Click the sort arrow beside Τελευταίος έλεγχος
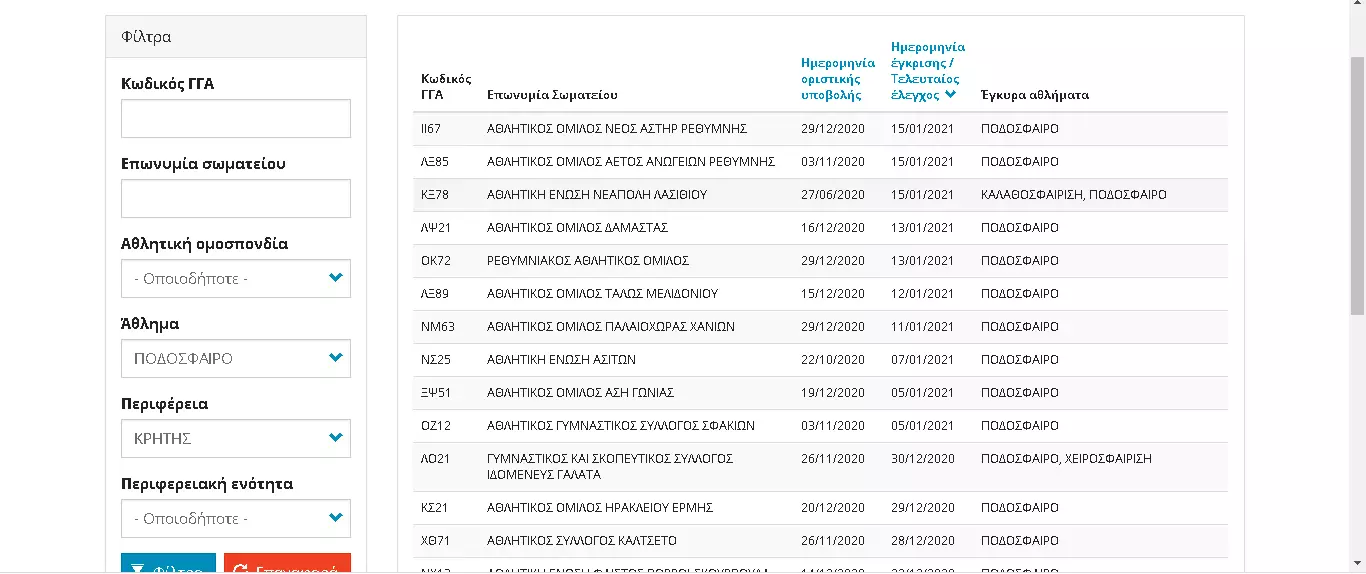Viewport: 1366px width, 574px height. [950, 95]
